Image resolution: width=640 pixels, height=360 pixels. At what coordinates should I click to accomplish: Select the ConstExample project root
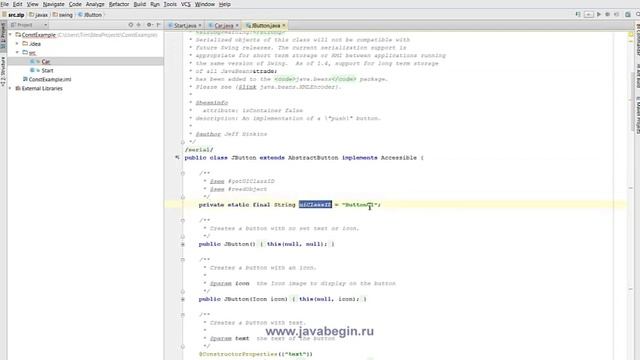click(x=38, y=35)
